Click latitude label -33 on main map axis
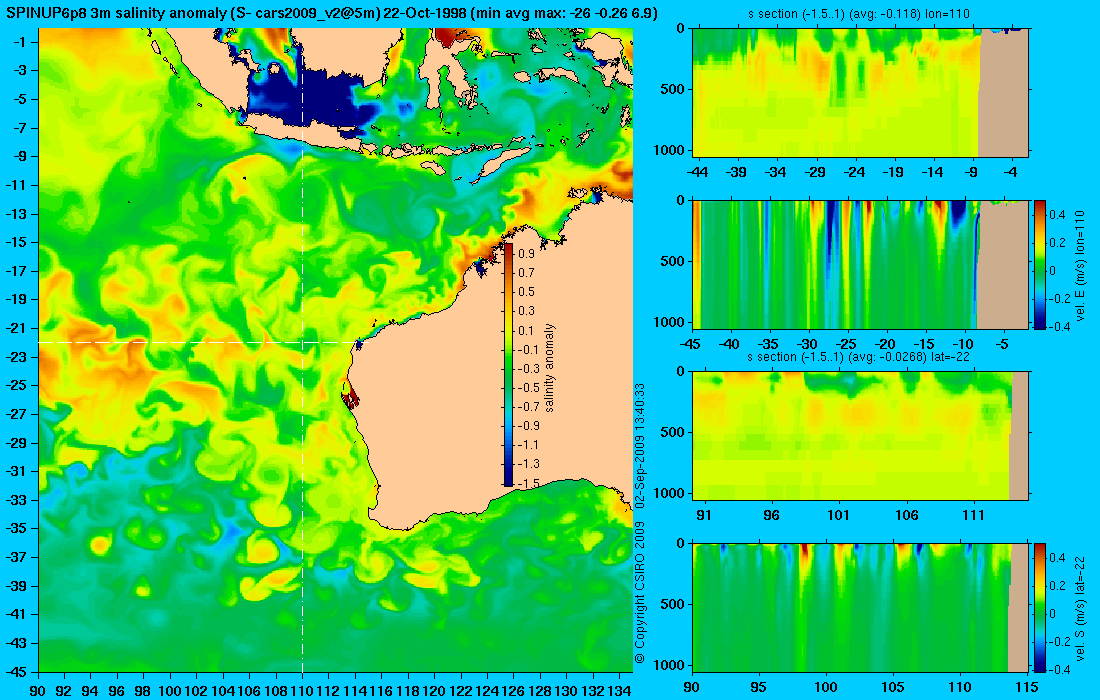This screenshot has height=700, width=1100. click(17, 499)
